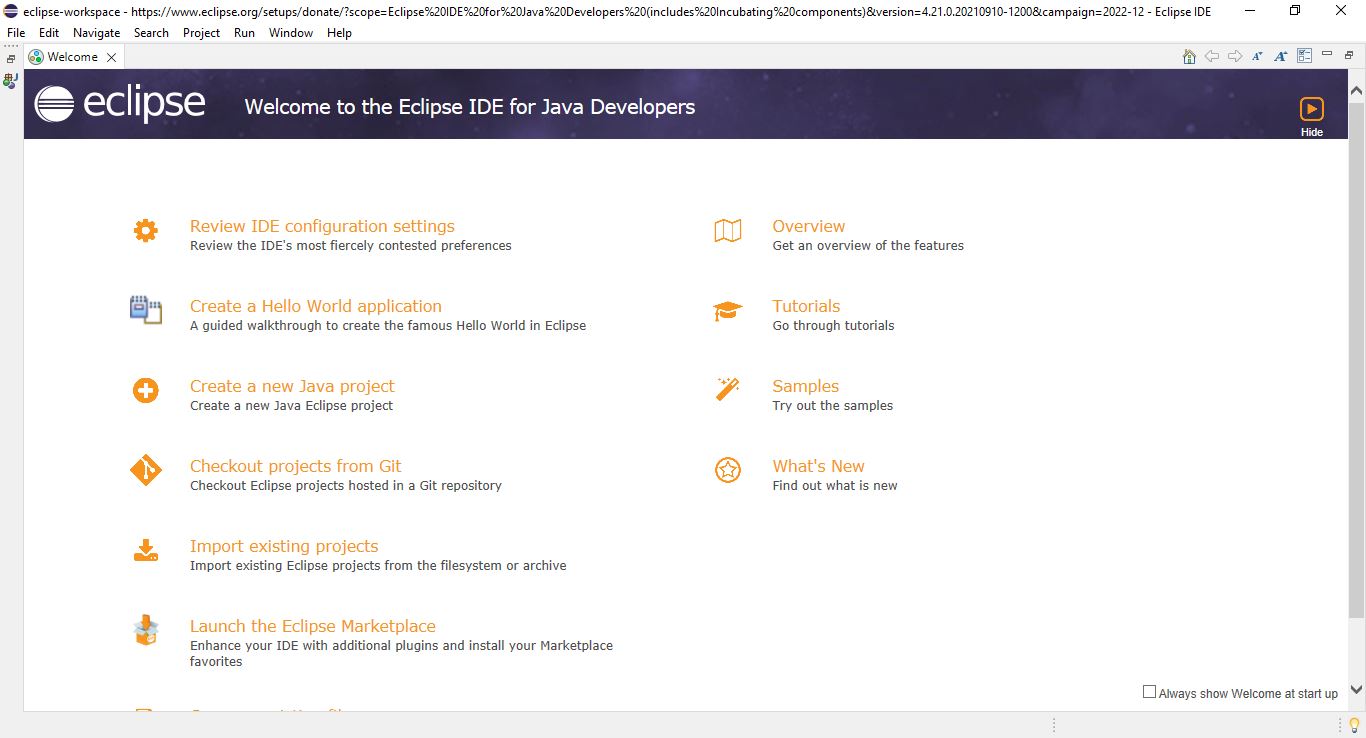This screenshot has width=1366, height=738.
Task: Click the Welcome page scrollbar up arrow
Action: [x=1357, y=90]
